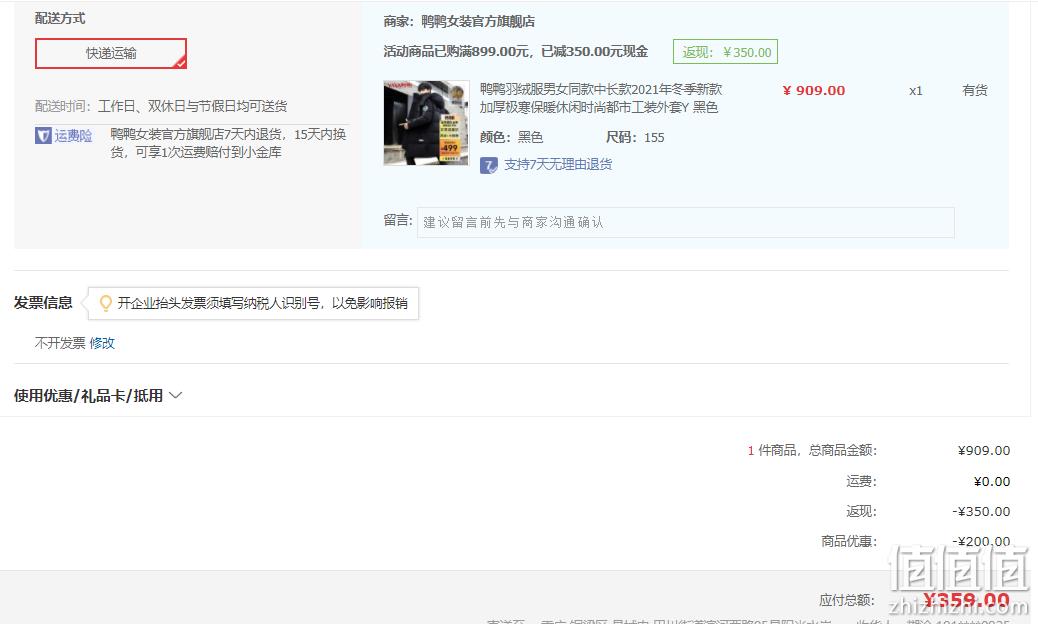
Task: Click the 使用优惠/礼品卡/抵用 heading
Action: pos(88,395)
